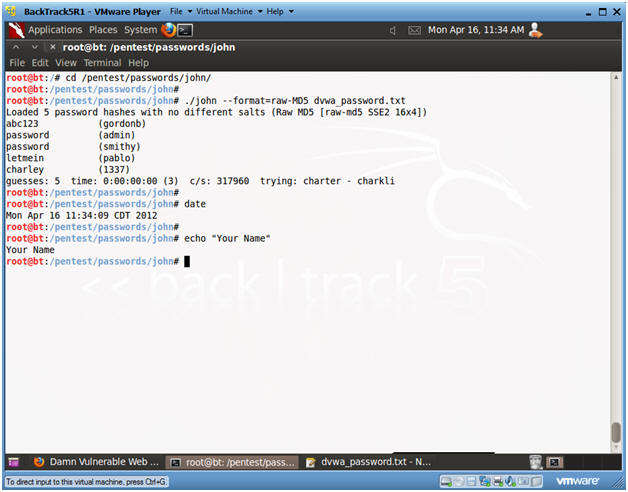Click the './john --format=raw-MD5 dvwa_password.txt' command

pyautogui.click(x=295, y=101)
